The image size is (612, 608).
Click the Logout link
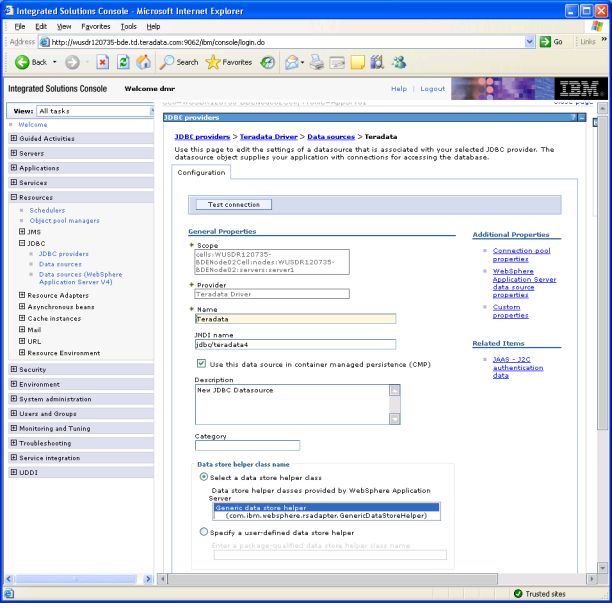(432, 89)
